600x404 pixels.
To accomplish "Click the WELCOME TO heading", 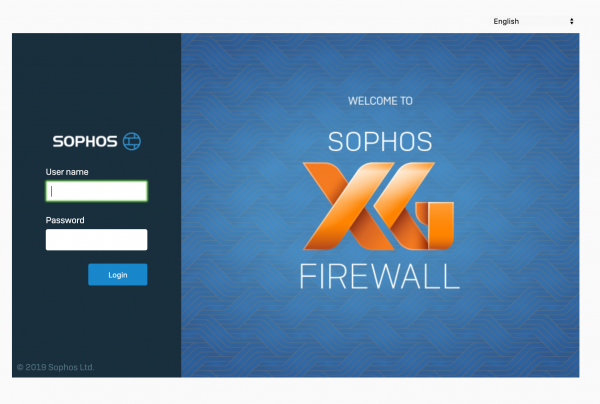I will (380, 101).
